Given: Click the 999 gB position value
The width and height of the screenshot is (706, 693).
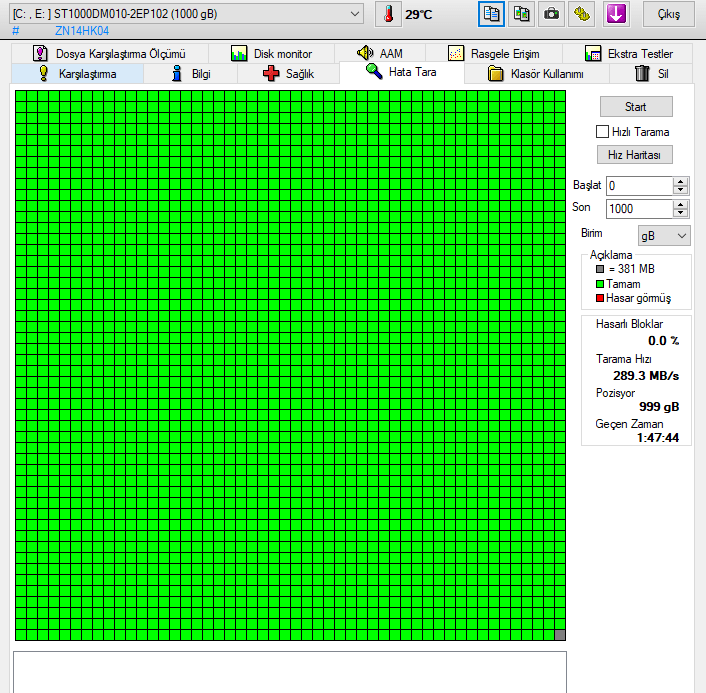Looking at the screenshot, I should pyautogui.click(x=659, y=407).
